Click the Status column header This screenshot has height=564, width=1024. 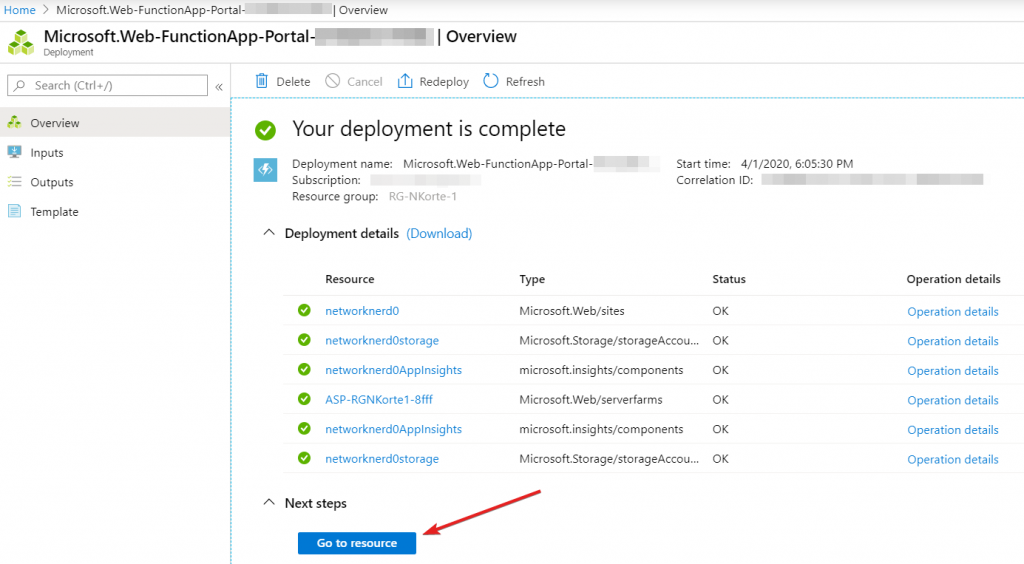[729, 279]
